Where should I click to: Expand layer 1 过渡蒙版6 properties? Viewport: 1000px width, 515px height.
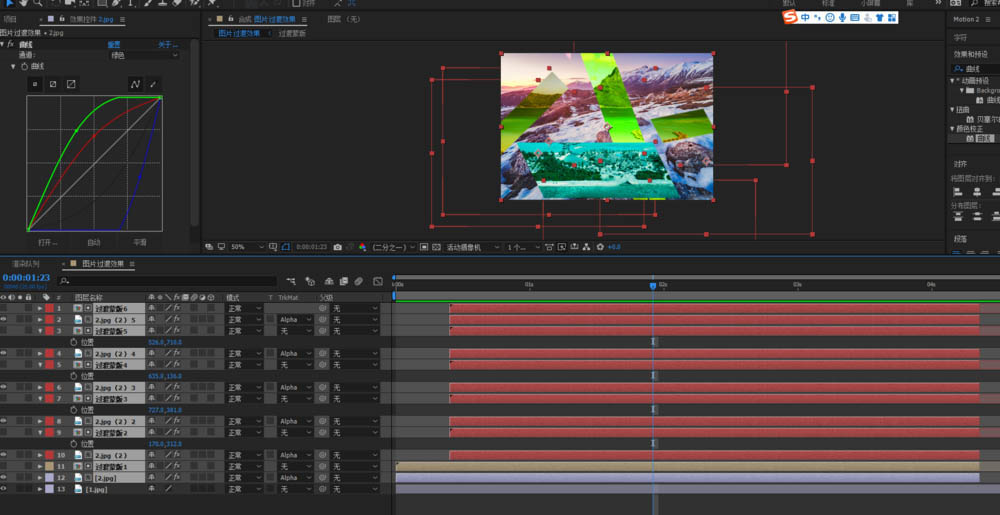click(x=40, y=308)
